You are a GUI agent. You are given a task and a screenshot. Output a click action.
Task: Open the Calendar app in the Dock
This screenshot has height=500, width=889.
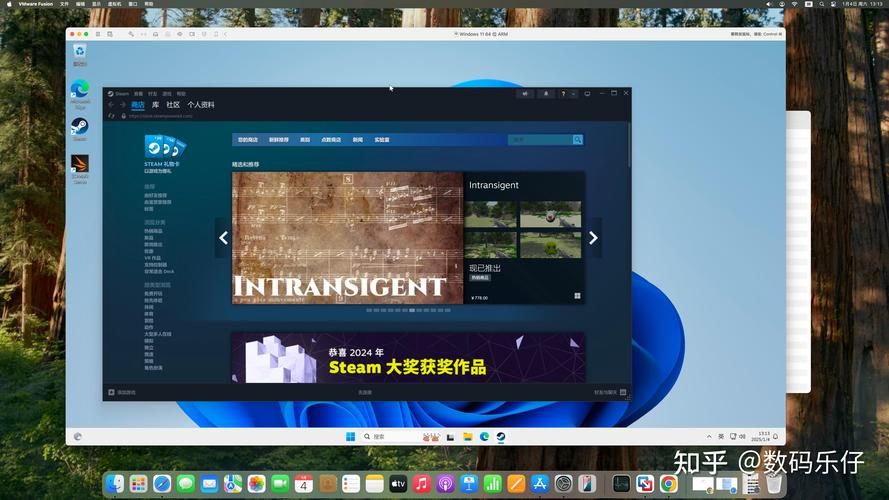point(303,484)
